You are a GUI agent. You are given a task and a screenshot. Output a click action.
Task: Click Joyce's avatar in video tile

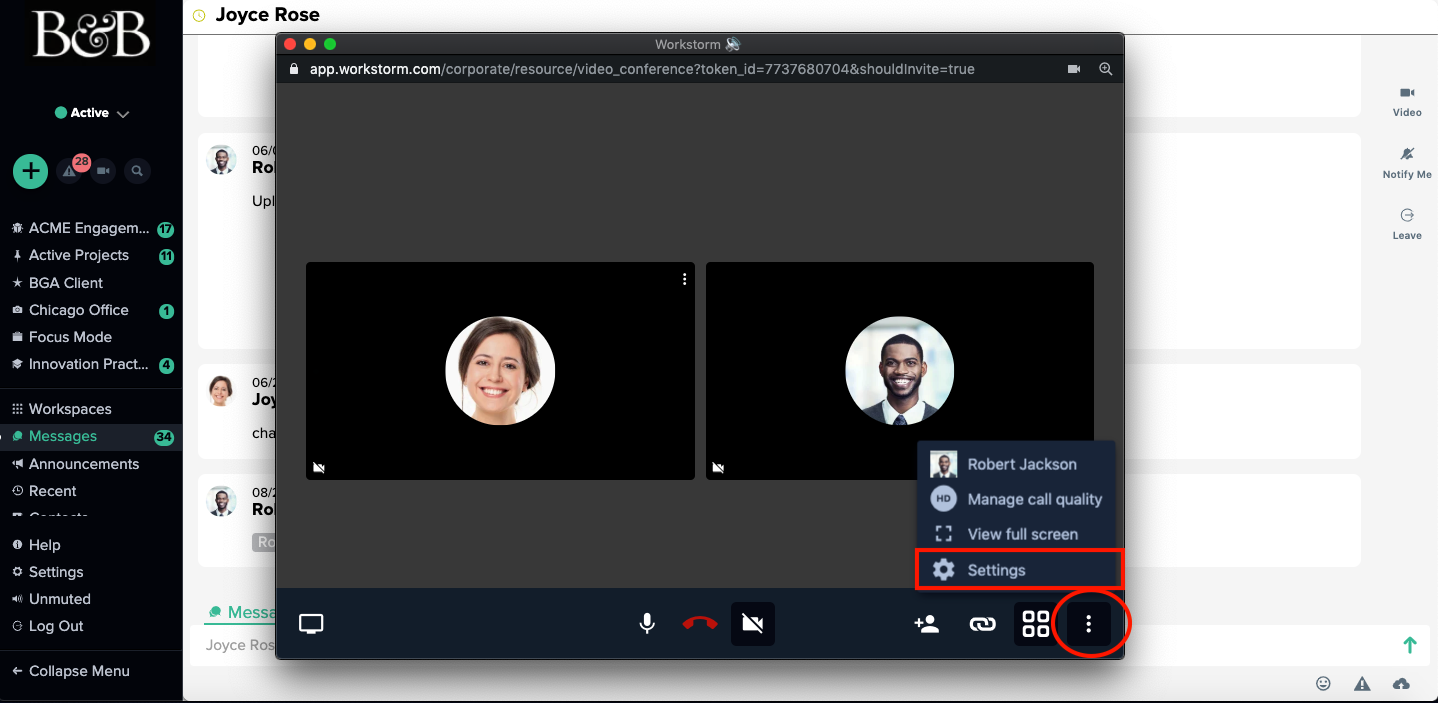[x=500, y=371]
